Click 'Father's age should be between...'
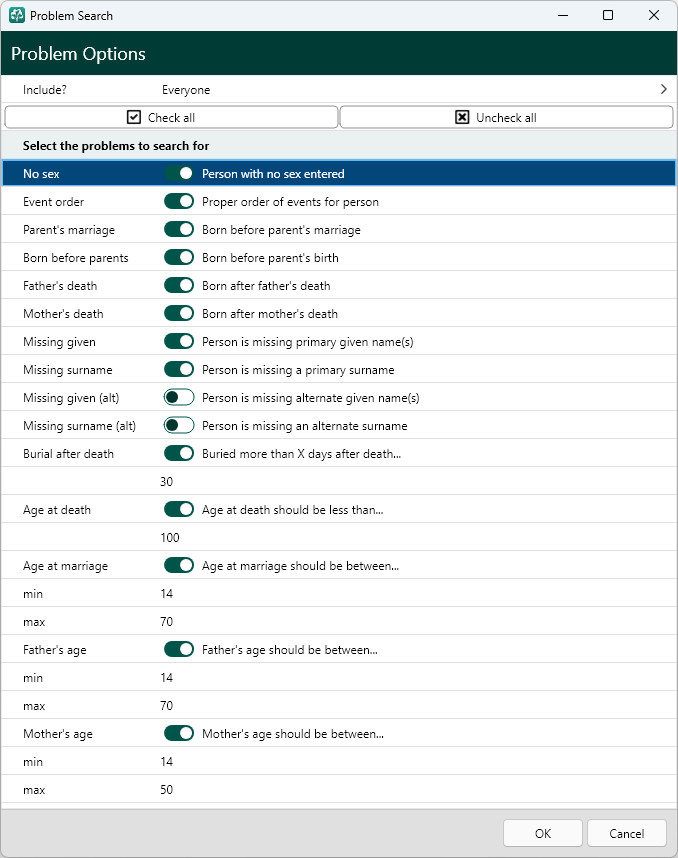The image size is (678, 858). pyautogui.click(x=289, y=650)
